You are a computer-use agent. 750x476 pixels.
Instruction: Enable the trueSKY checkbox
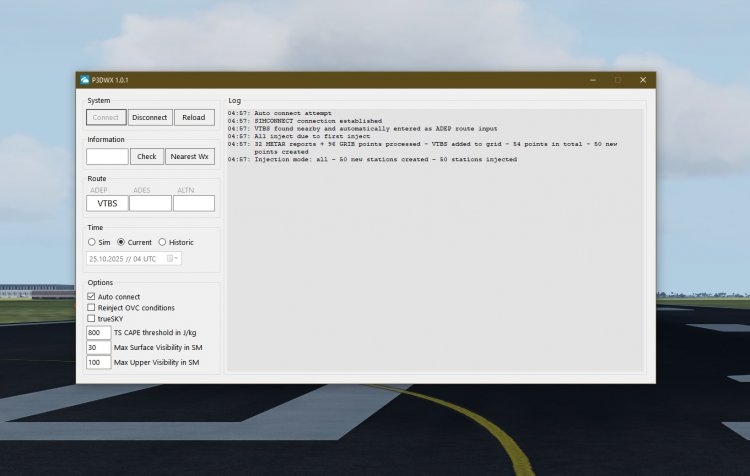92,319
